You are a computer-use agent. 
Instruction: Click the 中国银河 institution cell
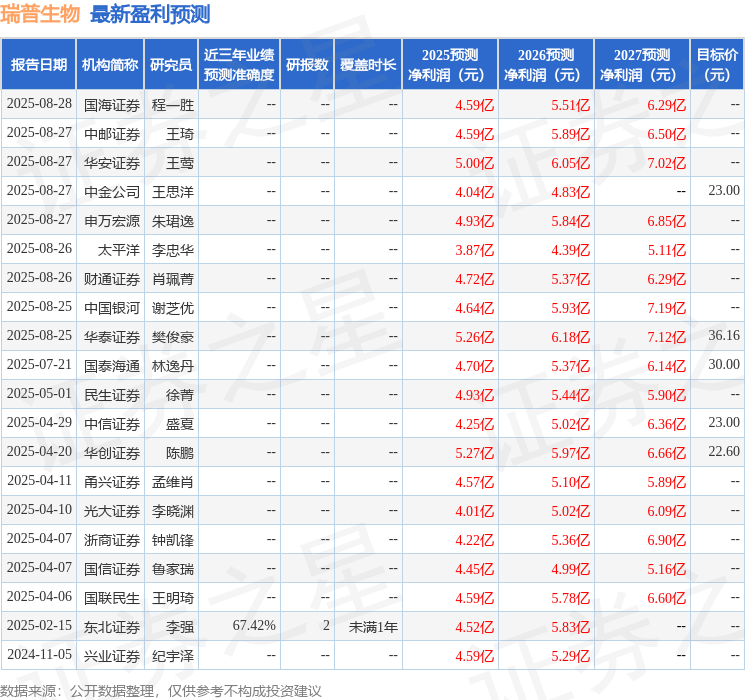tap(112, 308)
